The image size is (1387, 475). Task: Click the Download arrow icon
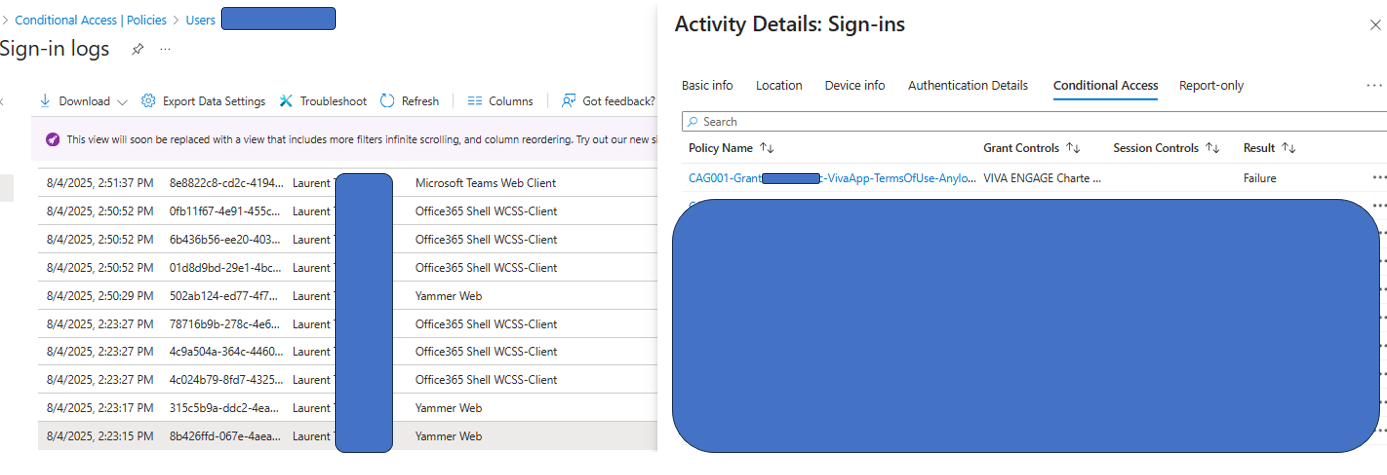[x=45, y=101]
